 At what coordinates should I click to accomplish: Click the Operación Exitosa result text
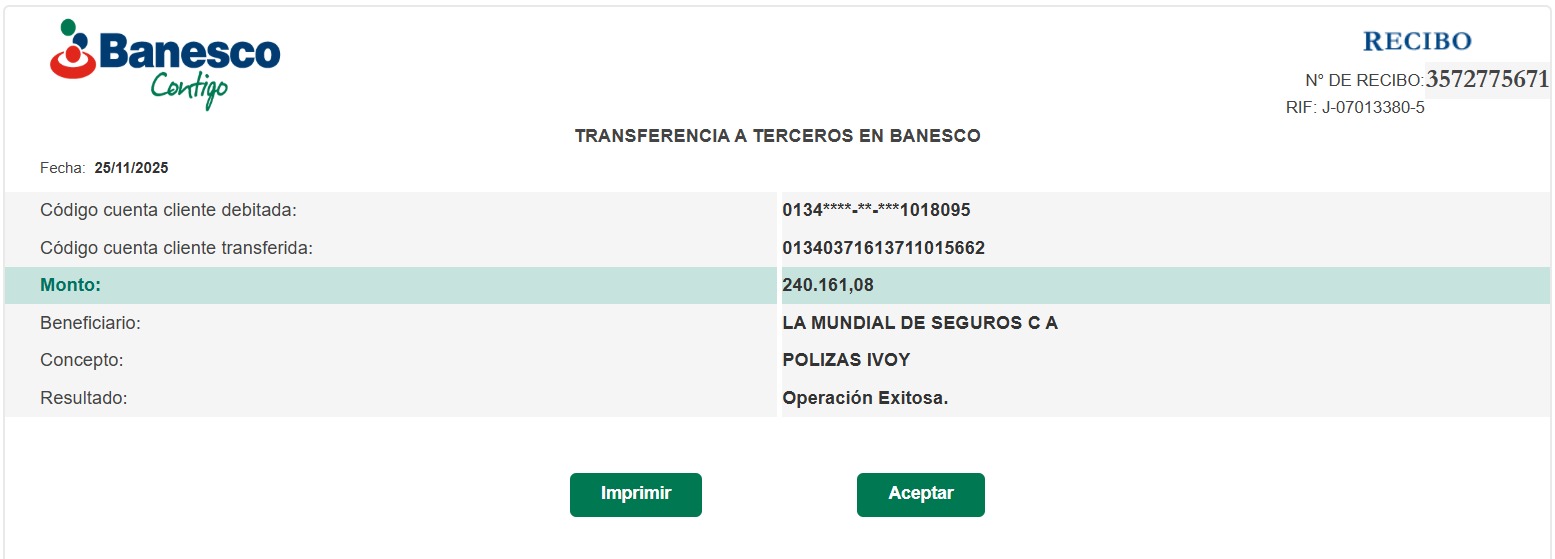click(865, 398)
